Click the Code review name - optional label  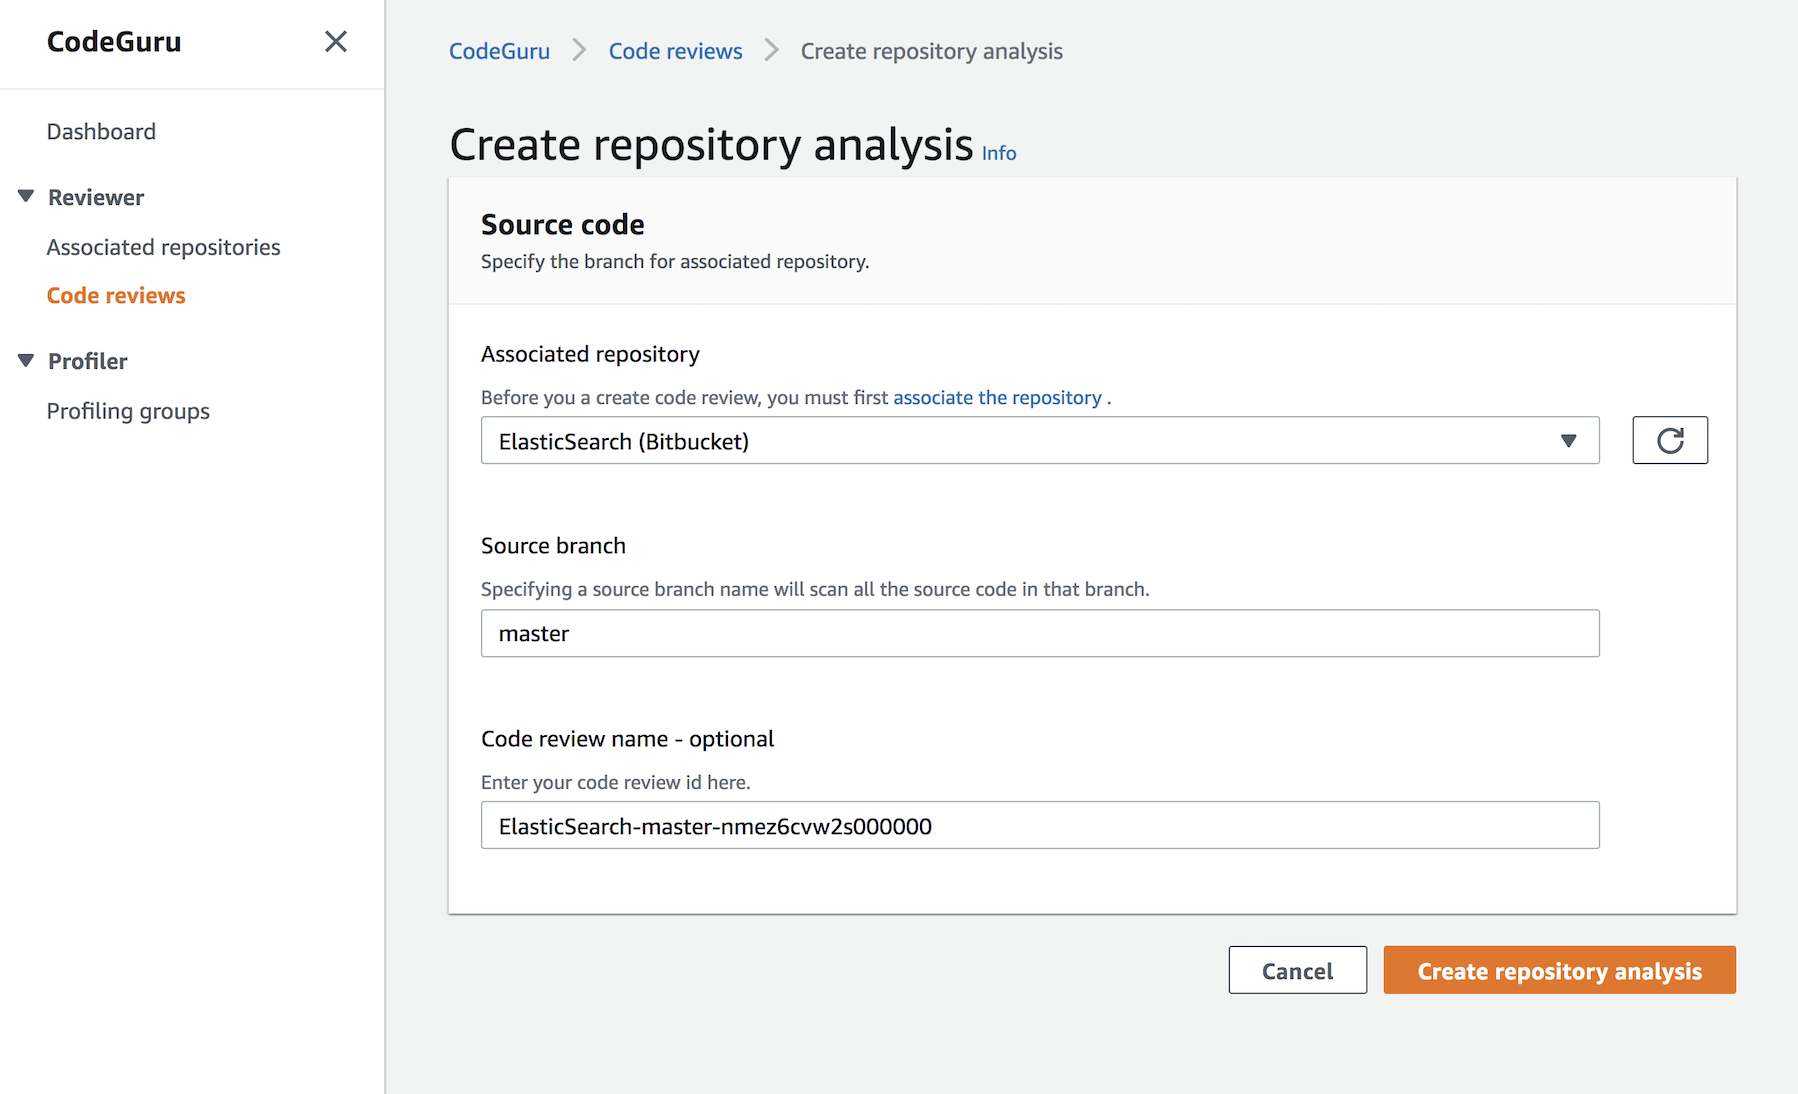coord(627,739)
